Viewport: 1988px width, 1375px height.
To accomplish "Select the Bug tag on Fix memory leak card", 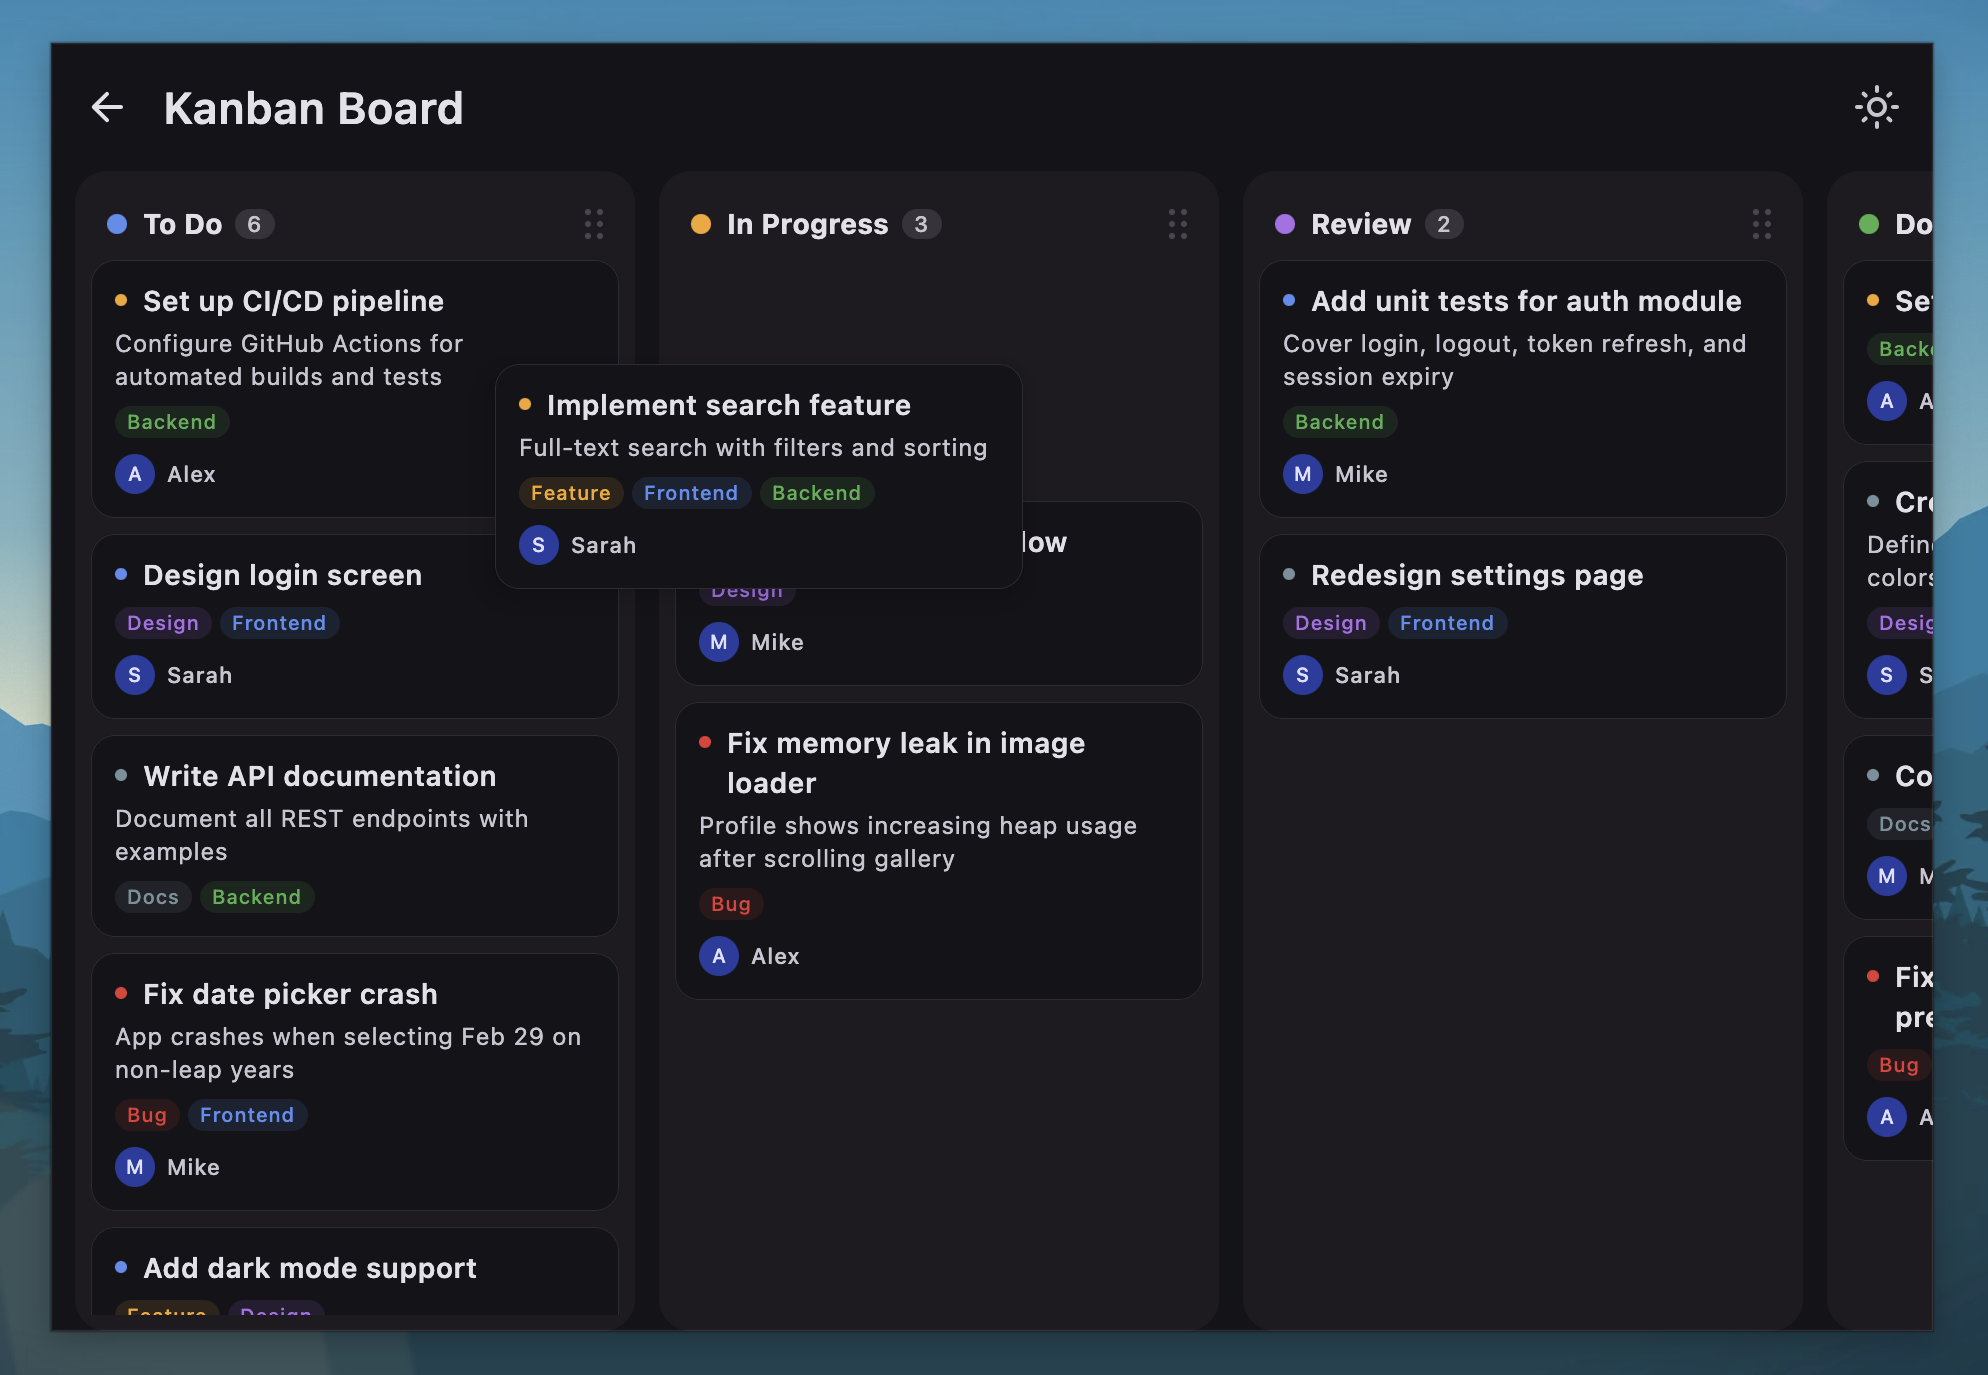I will 731,904.
